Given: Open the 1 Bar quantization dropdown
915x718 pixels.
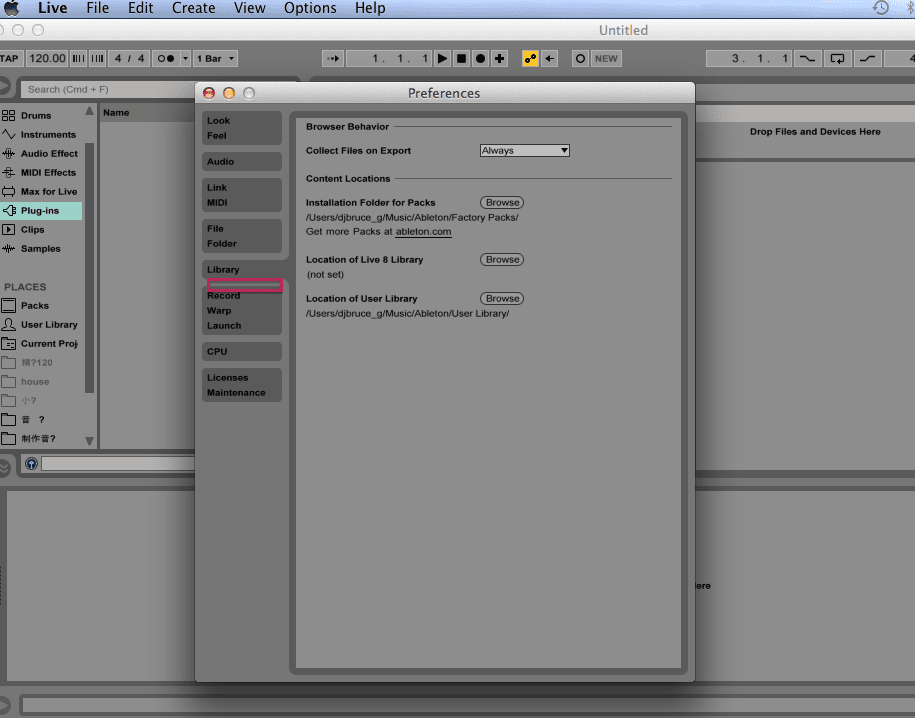Looking at the screenshot, I should click(215, 58).
